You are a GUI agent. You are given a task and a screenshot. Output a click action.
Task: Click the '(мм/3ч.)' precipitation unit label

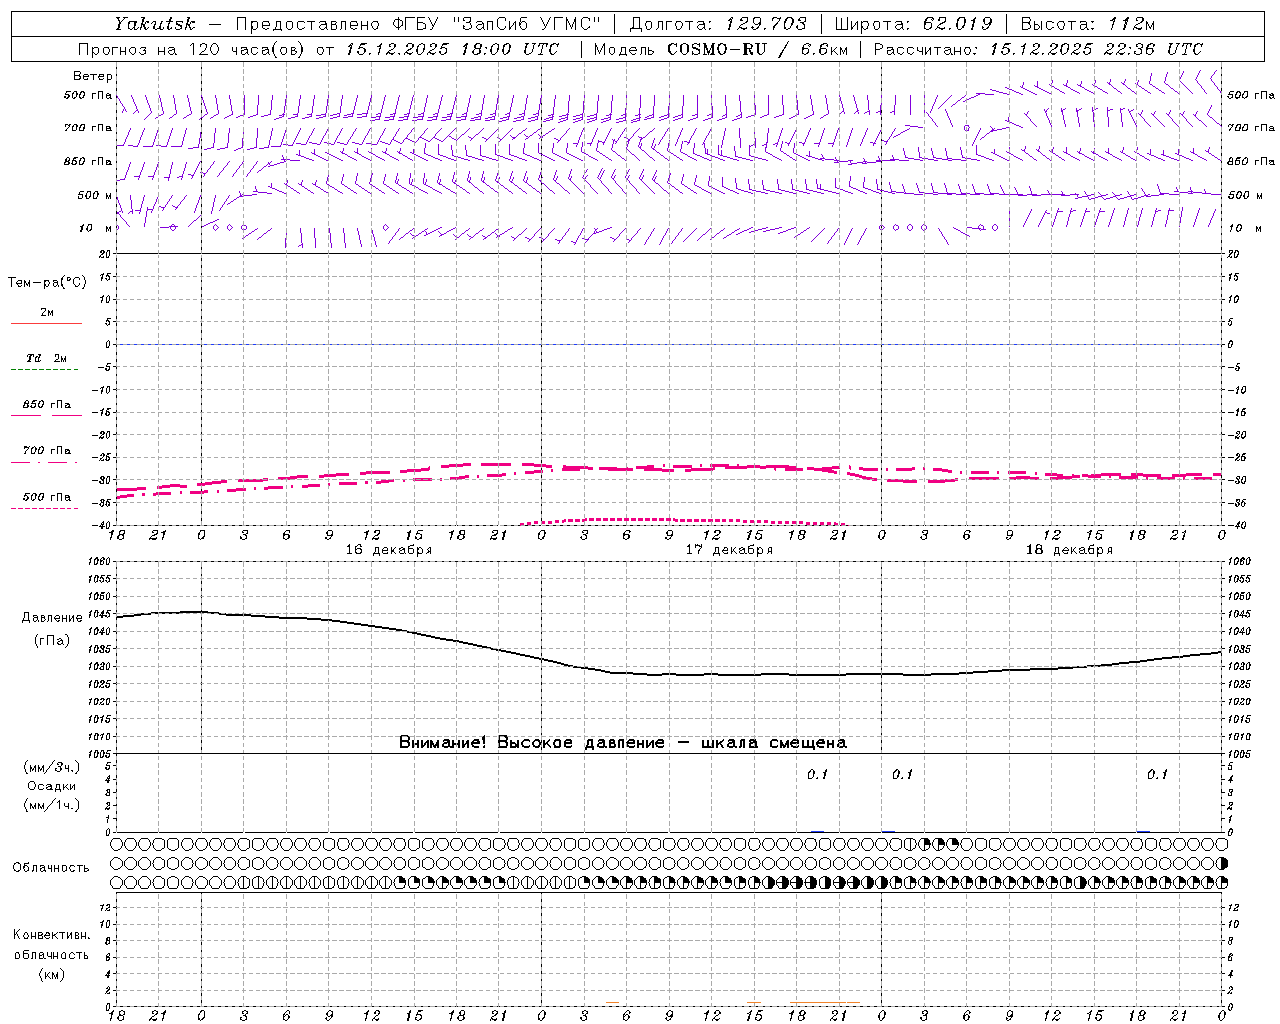tap(52, 767)
